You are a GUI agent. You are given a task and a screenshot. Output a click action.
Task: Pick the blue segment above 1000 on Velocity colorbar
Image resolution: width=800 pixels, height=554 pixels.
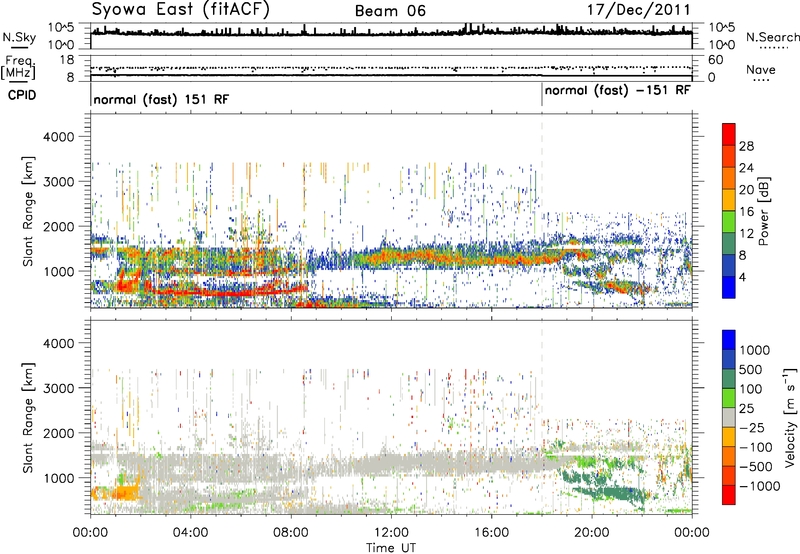pos(729,339)
